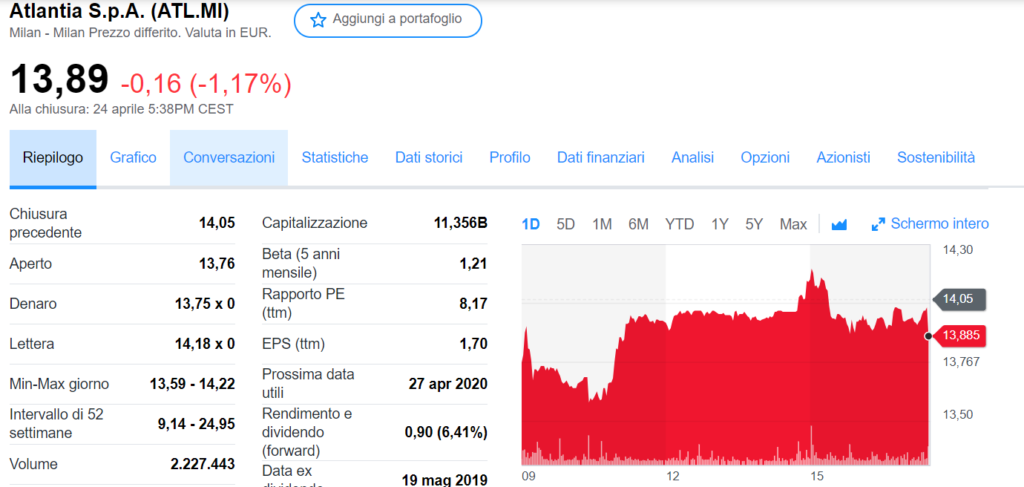Click the EPS (ttm) value 1,70
This screenshot has width=1024, height=487.
click(473, 344)
